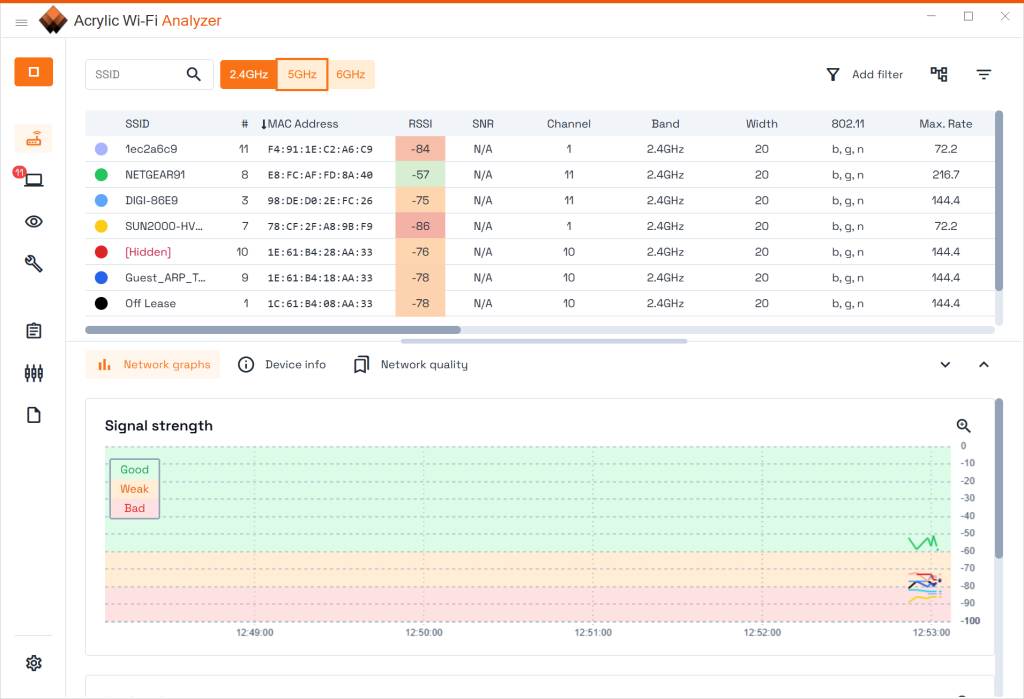This screenshot has width=1024, height=699.
Task: Click the funnel filter icon
Action: click(833, 74)
